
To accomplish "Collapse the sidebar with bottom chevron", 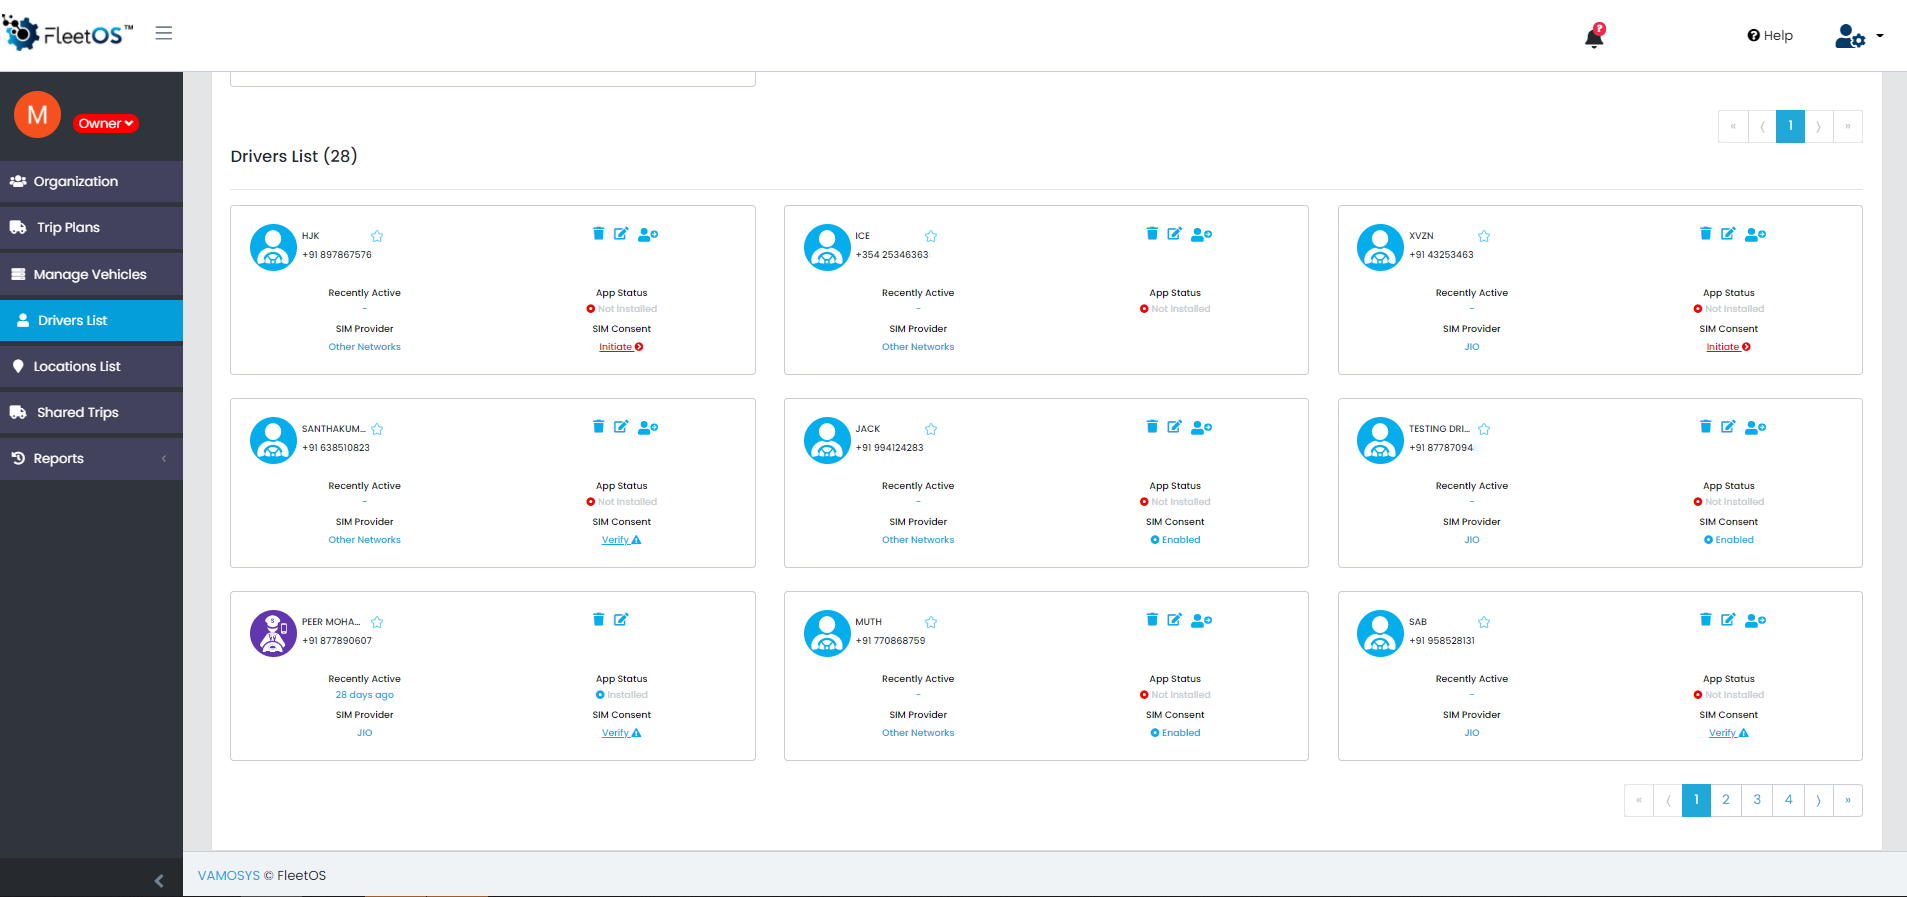I will point(159,881).
